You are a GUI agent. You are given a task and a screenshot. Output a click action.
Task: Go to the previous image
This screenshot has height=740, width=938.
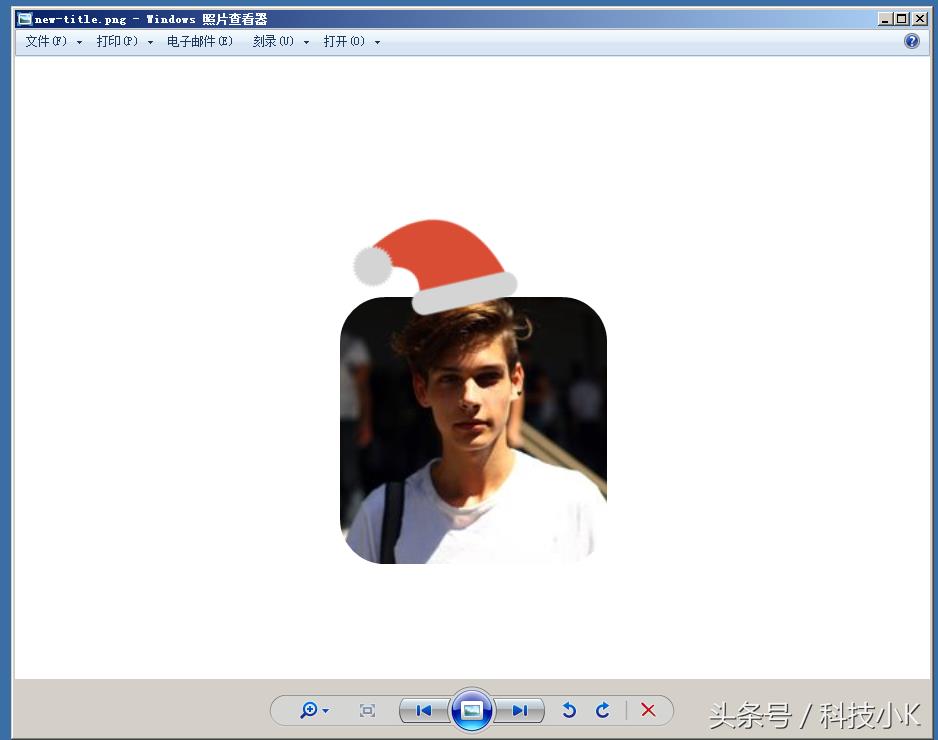pyautogui.click(x=424, y=710)
